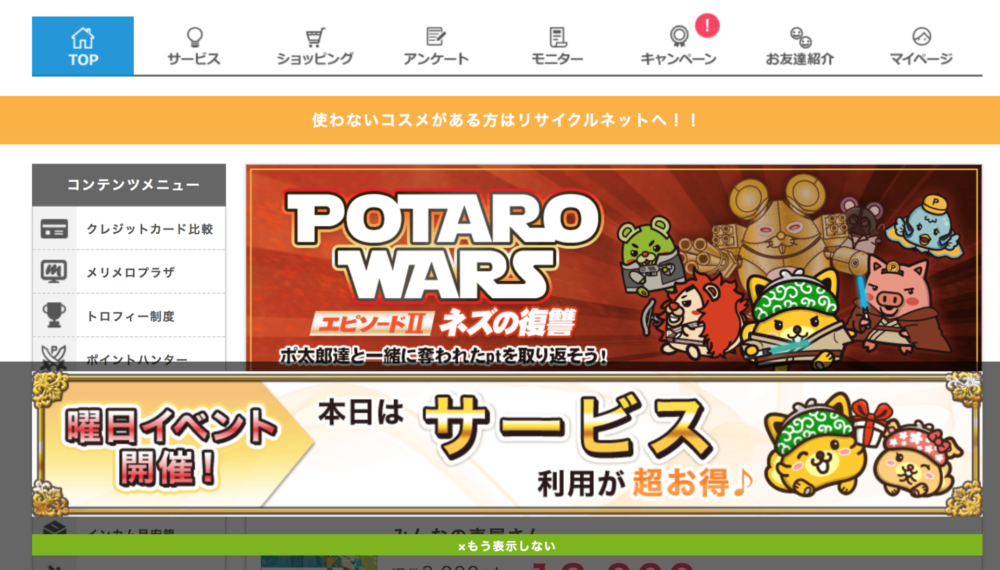Click the trophy icon in the sidebar
This screenshot has height=570, width=1000.
[54, 316]
